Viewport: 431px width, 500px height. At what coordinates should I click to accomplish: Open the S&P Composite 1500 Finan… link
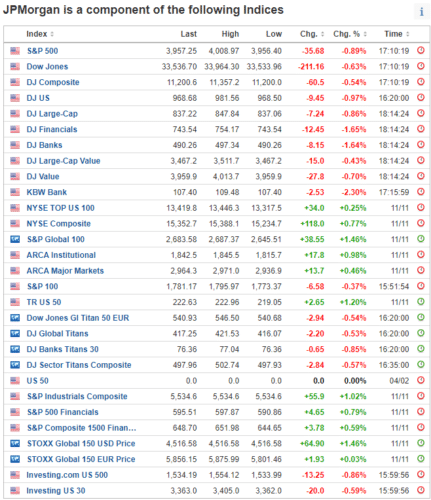81,428
